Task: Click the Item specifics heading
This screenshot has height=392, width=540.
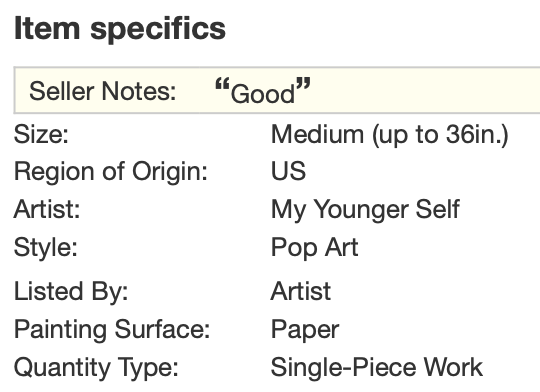Action: point(120,30)
